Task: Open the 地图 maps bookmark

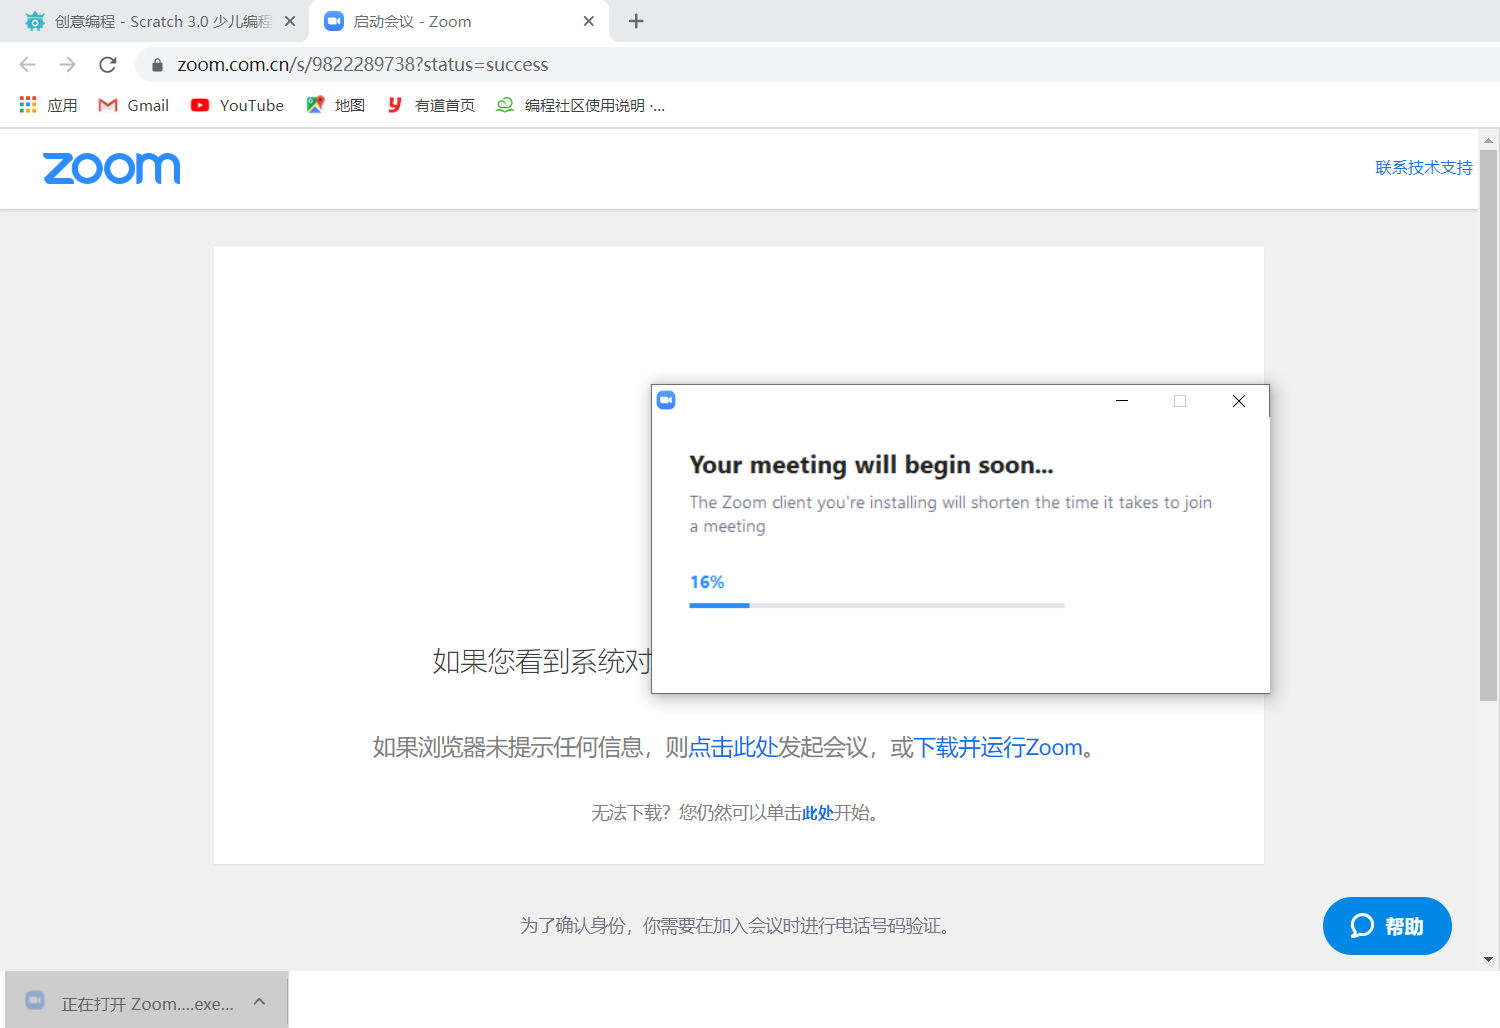Action: tap(335, 105)
